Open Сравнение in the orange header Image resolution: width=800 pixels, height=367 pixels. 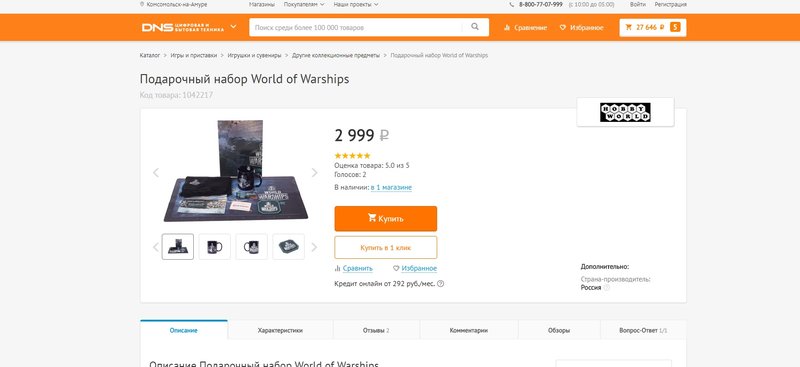[525, 28]
